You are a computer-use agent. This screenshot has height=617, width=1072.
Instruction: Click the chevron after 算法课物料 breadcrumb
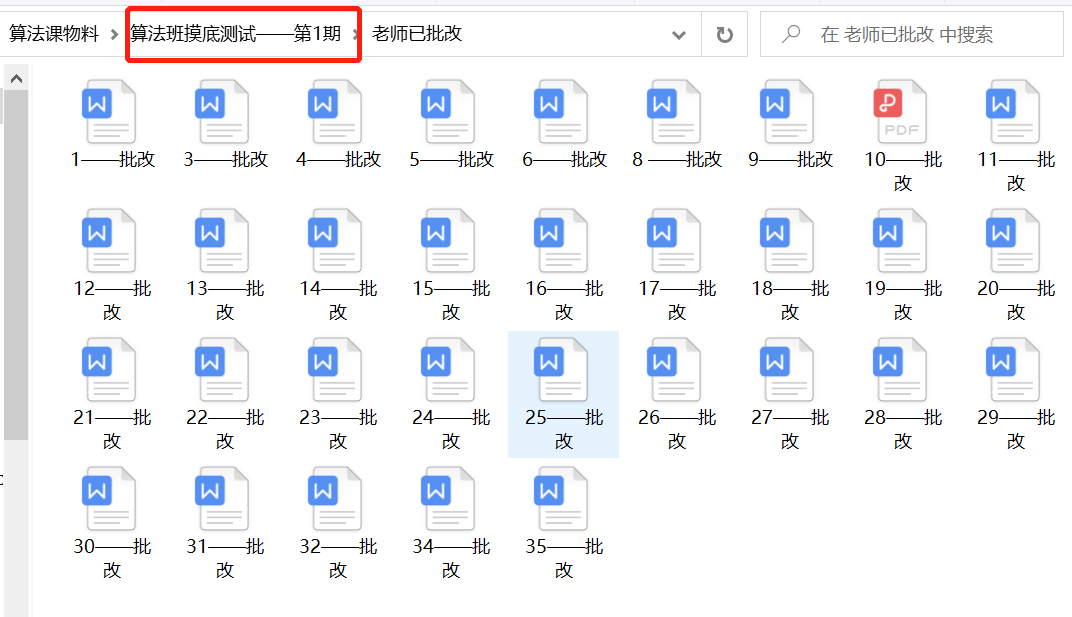point(113,33)
